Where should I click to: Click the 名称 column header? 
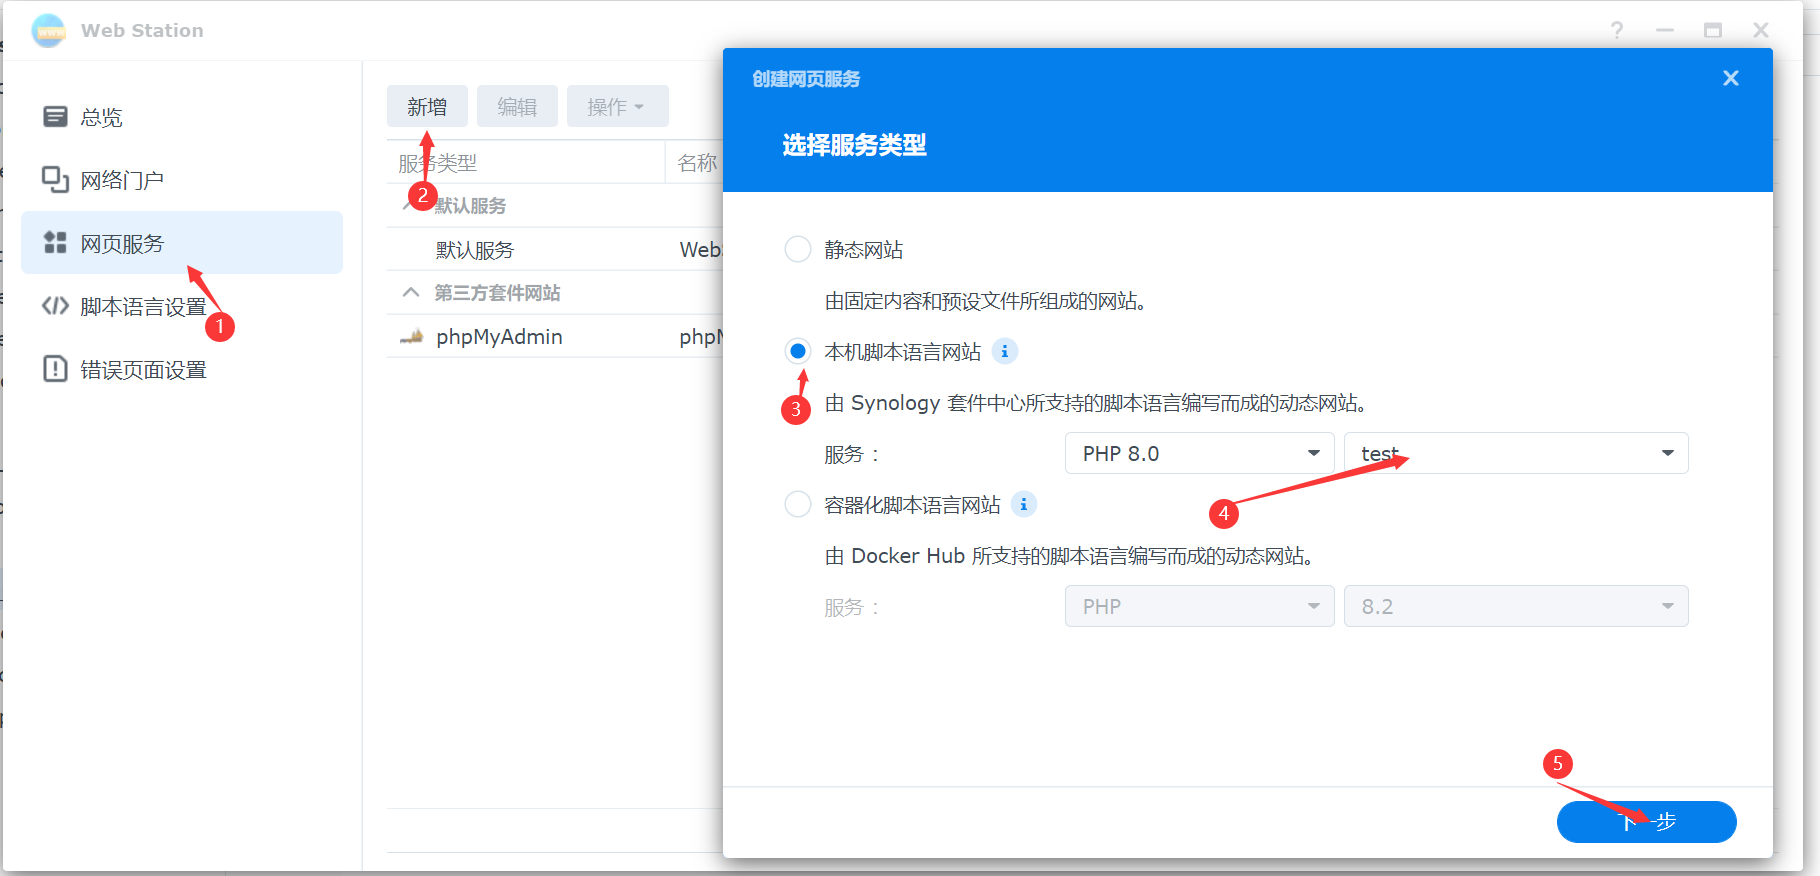[x=697, y=163]
